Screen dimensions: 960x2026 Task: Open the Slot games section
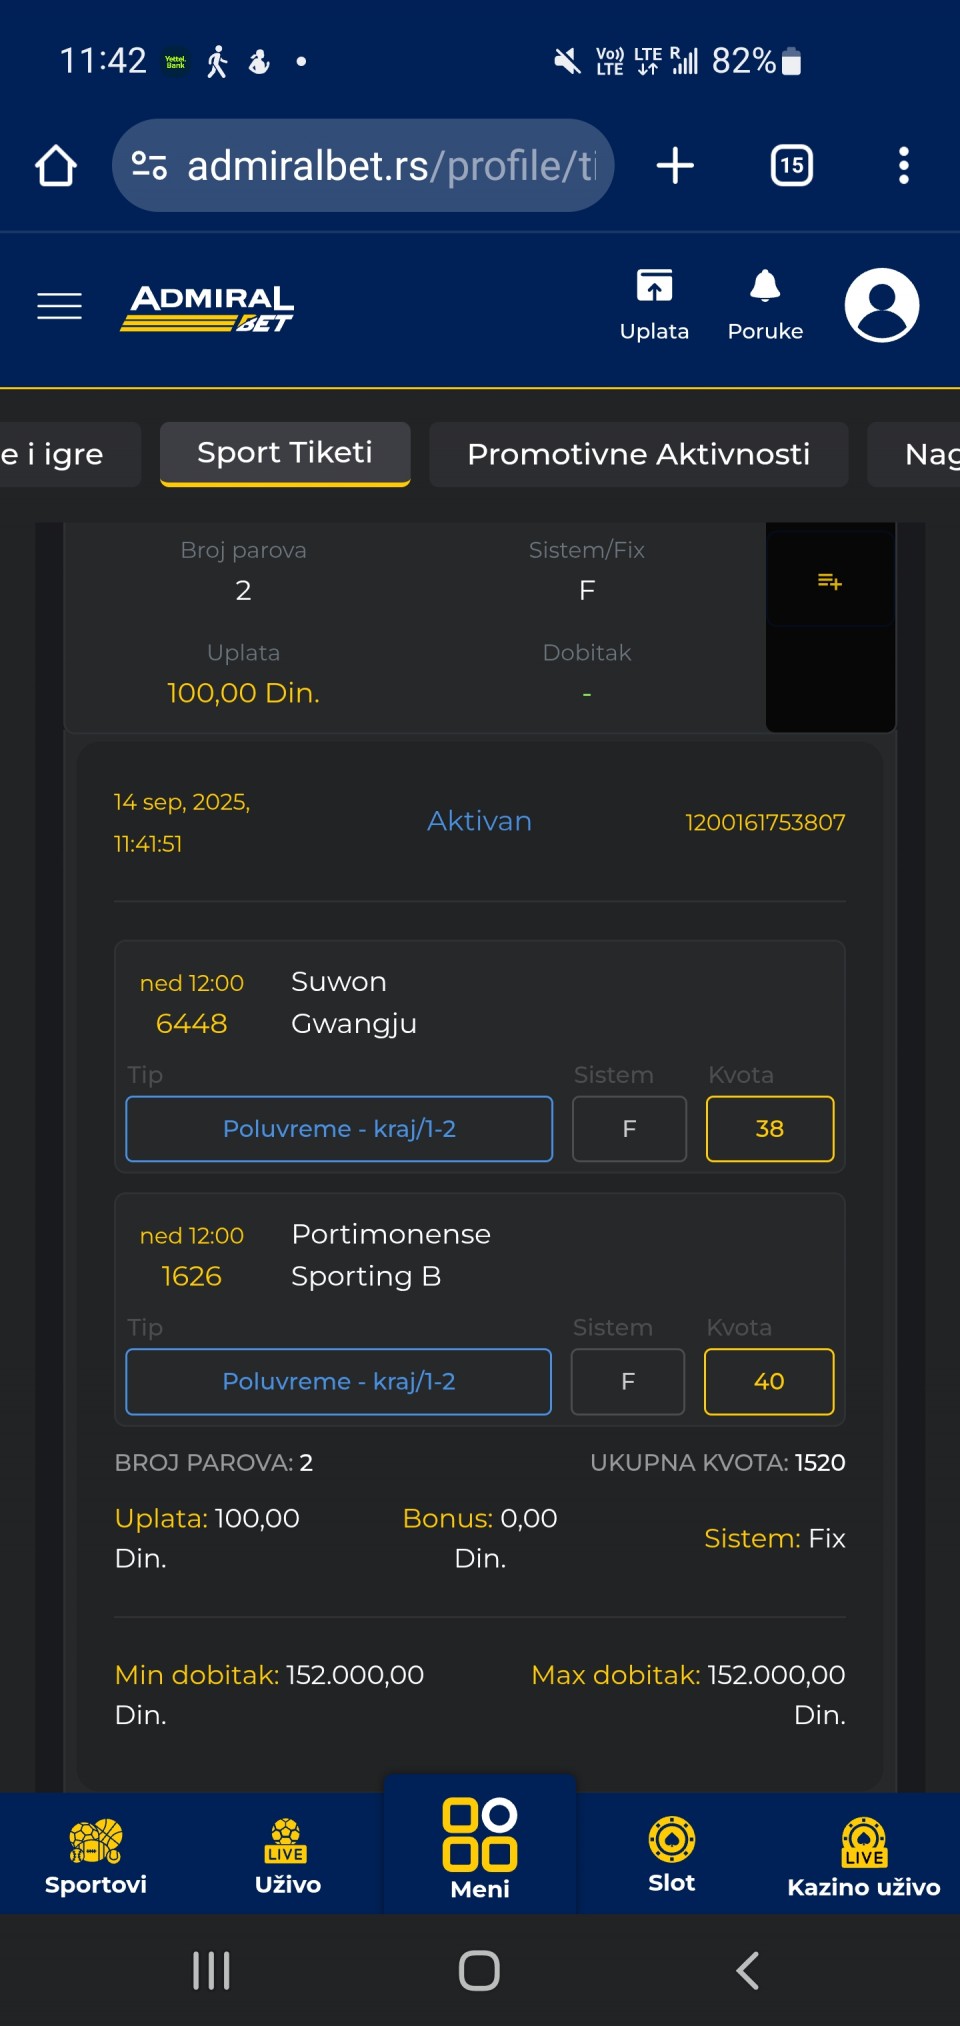672,1856
